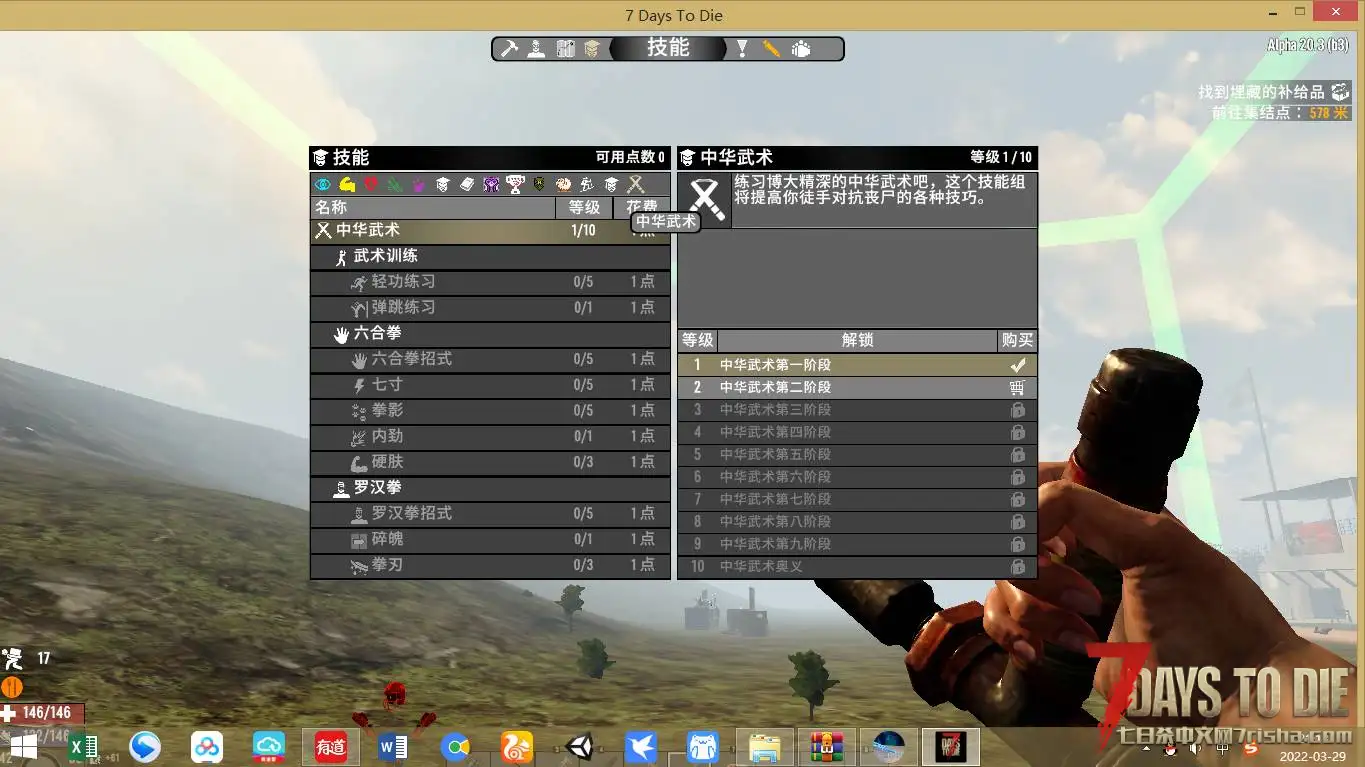Open the paw icon in top bar
The image size is (1365, 767).
coord(801,48)
